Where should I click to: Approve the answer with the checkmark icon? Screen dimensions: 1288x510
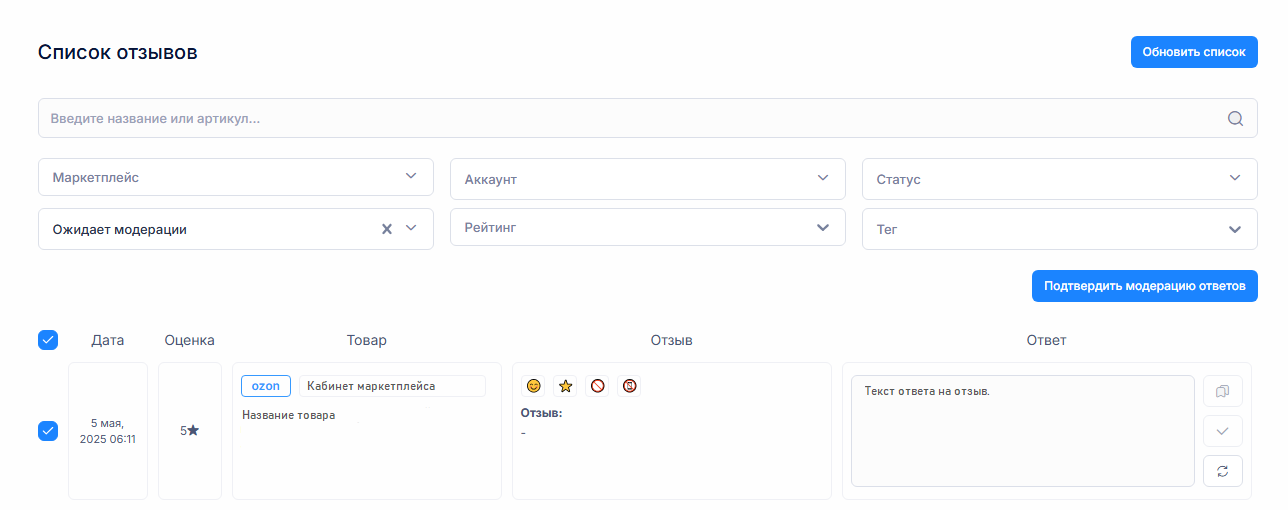pyautogui.click(x=1222, y=431)
